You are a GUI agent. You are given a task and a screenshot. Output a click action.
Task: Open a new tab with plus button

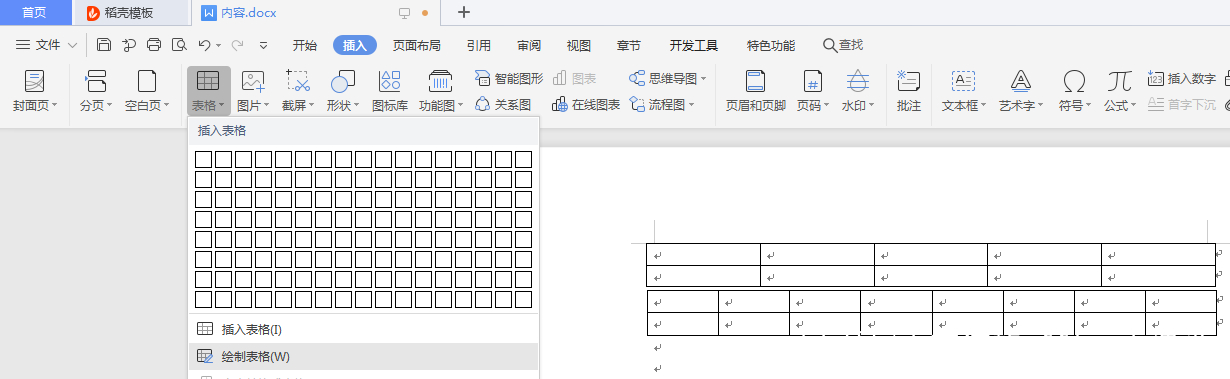[463, 13]
